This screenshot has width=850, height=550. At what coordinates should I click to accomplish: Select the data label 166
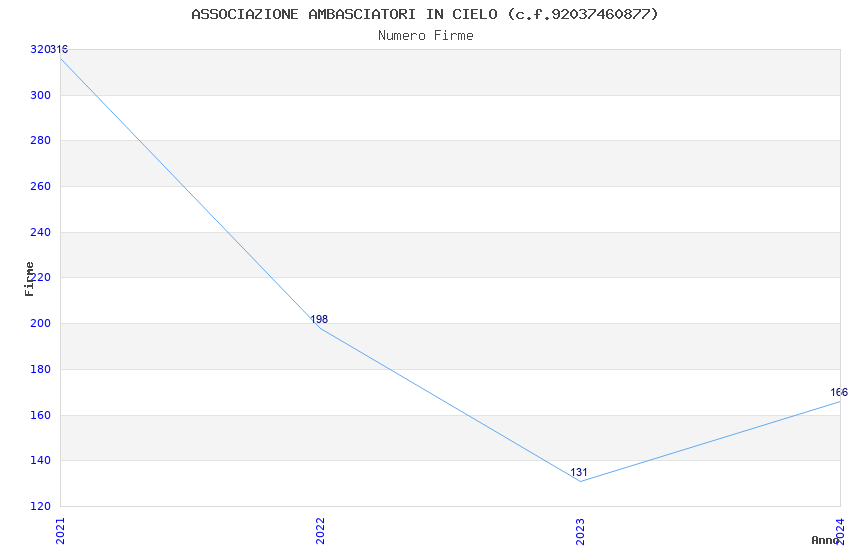click(x=839, y=392)
